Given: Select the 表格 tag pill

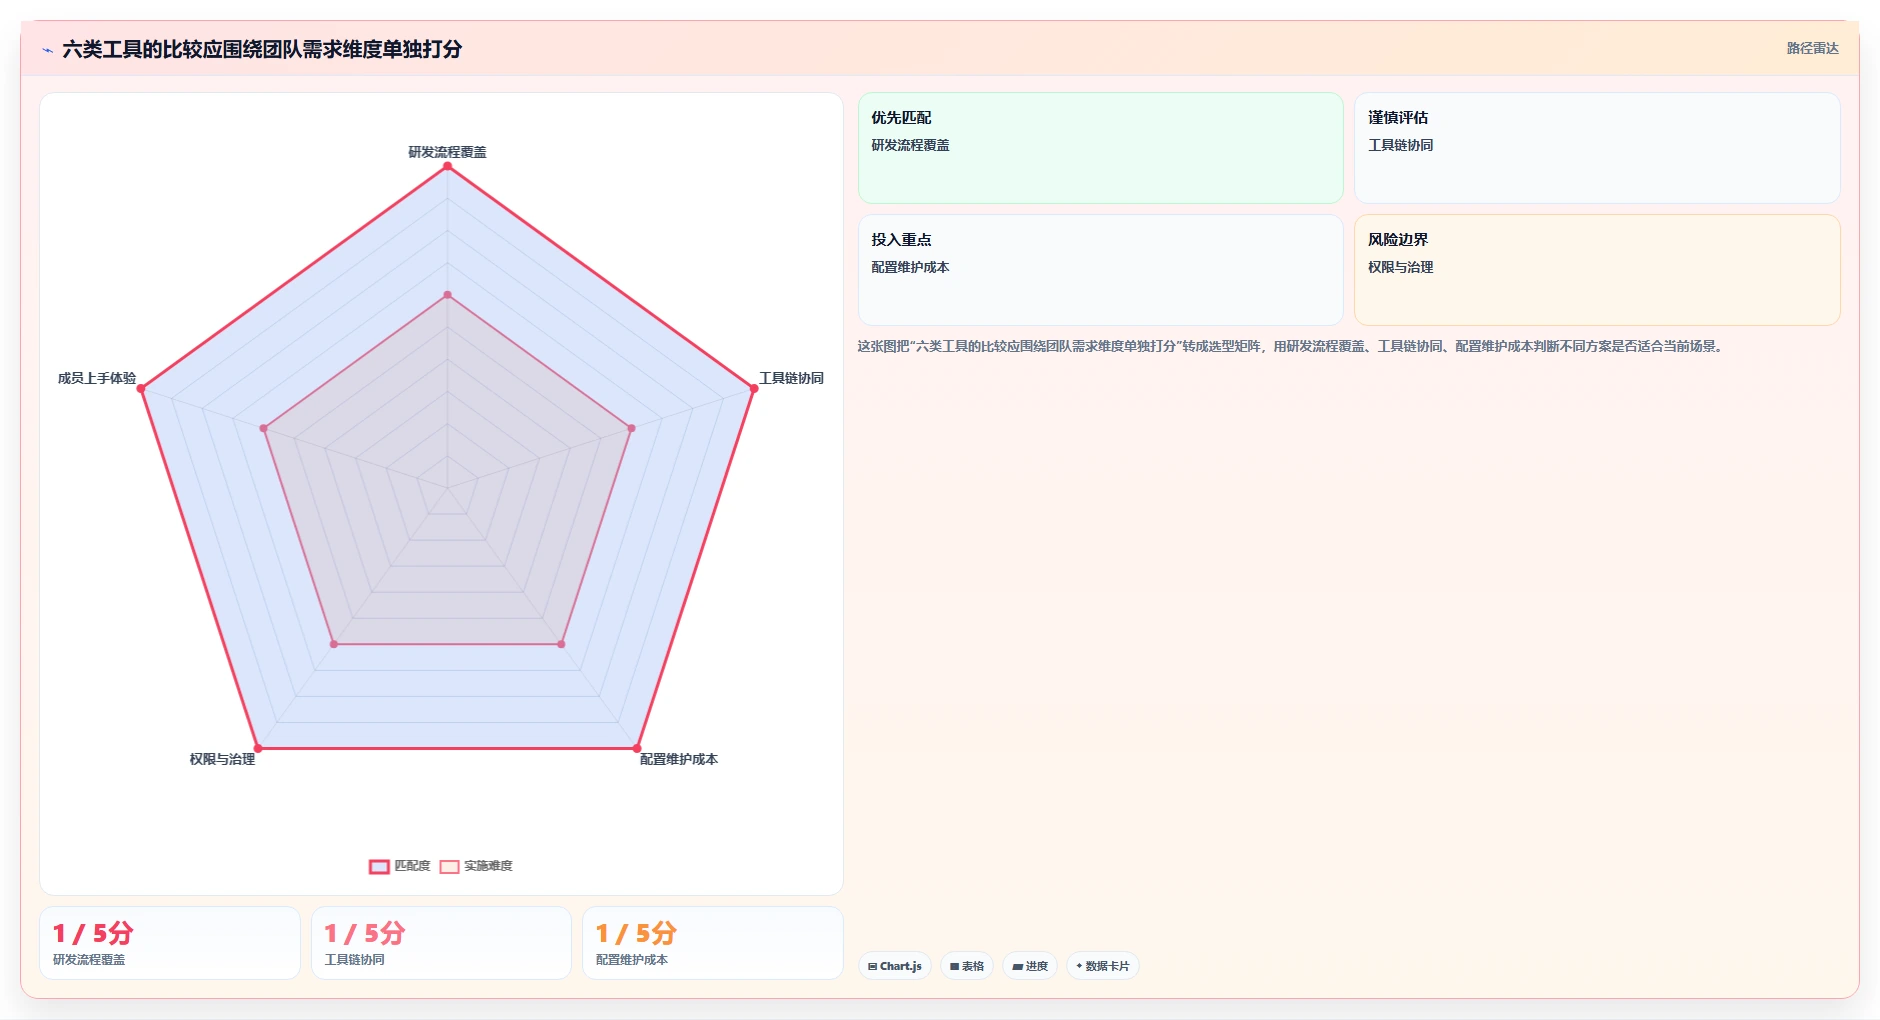Looking at the screenshot, I should tap(967, 966).
